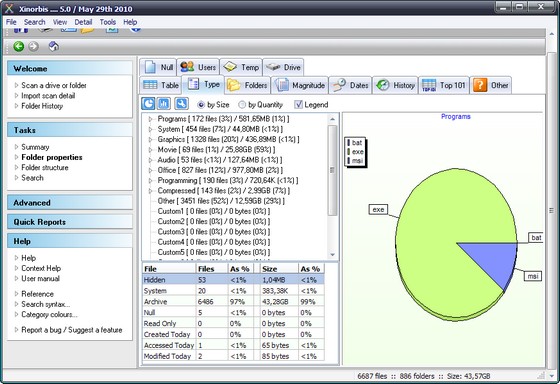Open the User manual link
This screenshot has width=560, height=384.
click(x=40, y=279)
